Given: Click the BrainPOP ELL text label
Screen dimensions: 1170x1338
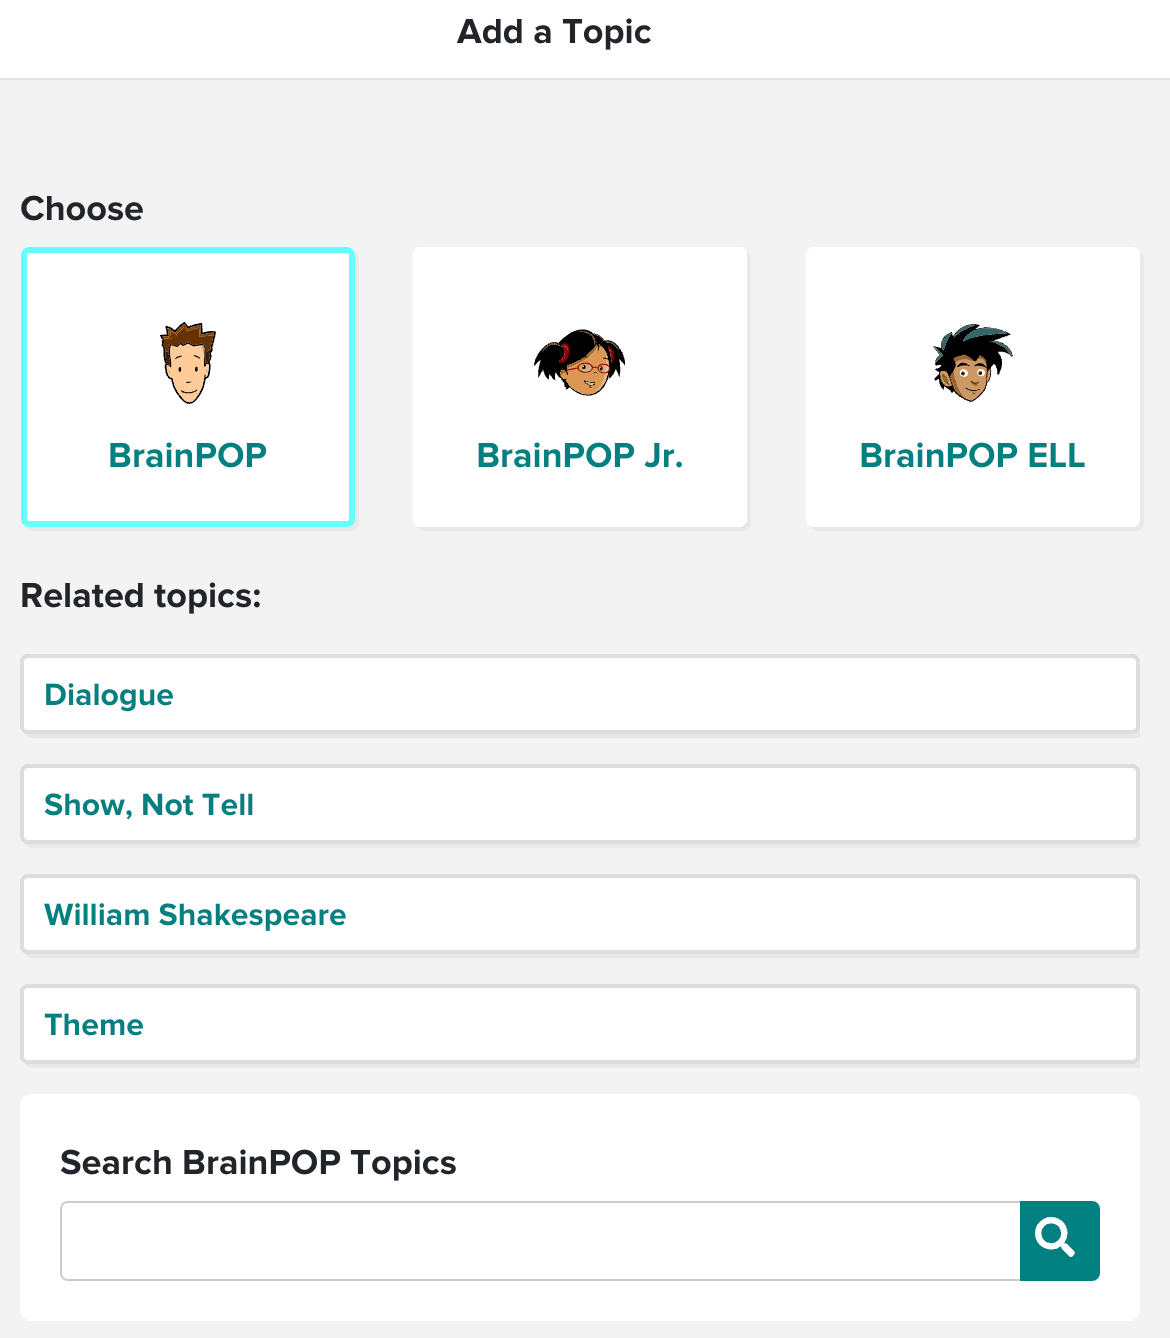Looking at the screenshot, I should 972,455.
